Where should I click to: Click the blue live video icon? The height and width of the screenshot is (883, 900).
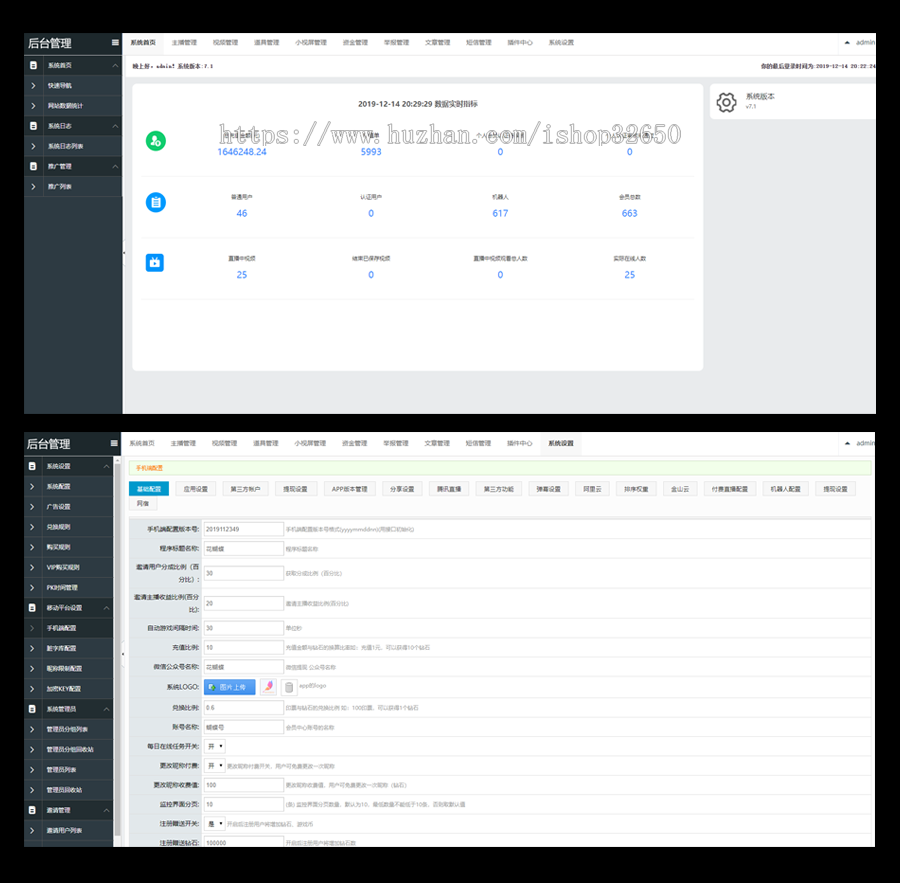tap(154, 262)
